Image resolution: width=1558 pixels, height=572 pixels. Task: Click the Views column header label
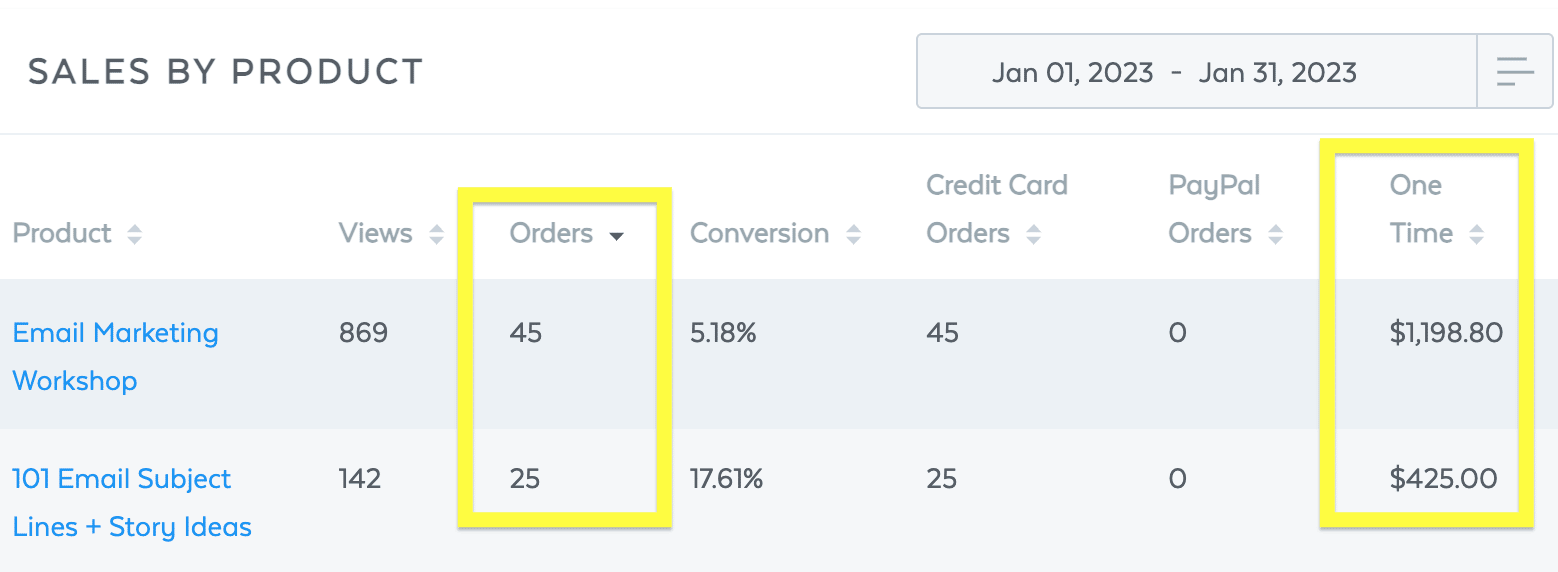click(x=375, y=233)
